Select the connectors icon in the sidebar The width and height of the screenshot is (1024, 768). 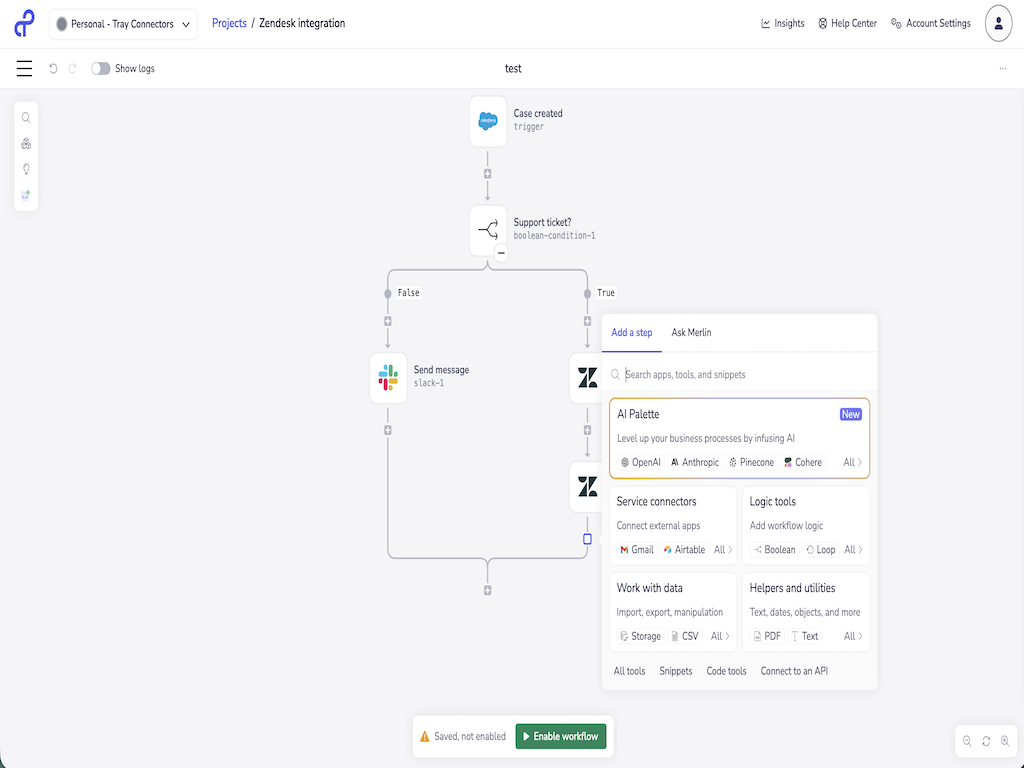26,143
